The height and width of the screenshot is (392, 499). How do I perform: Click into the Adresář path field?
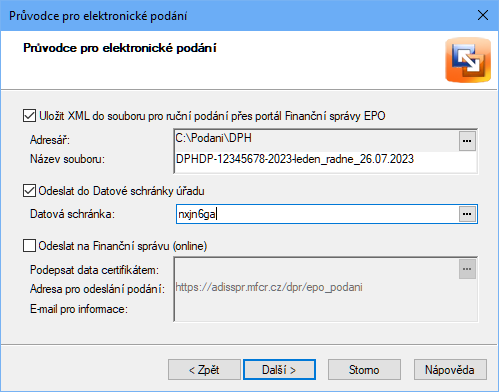tap(317, 139)
